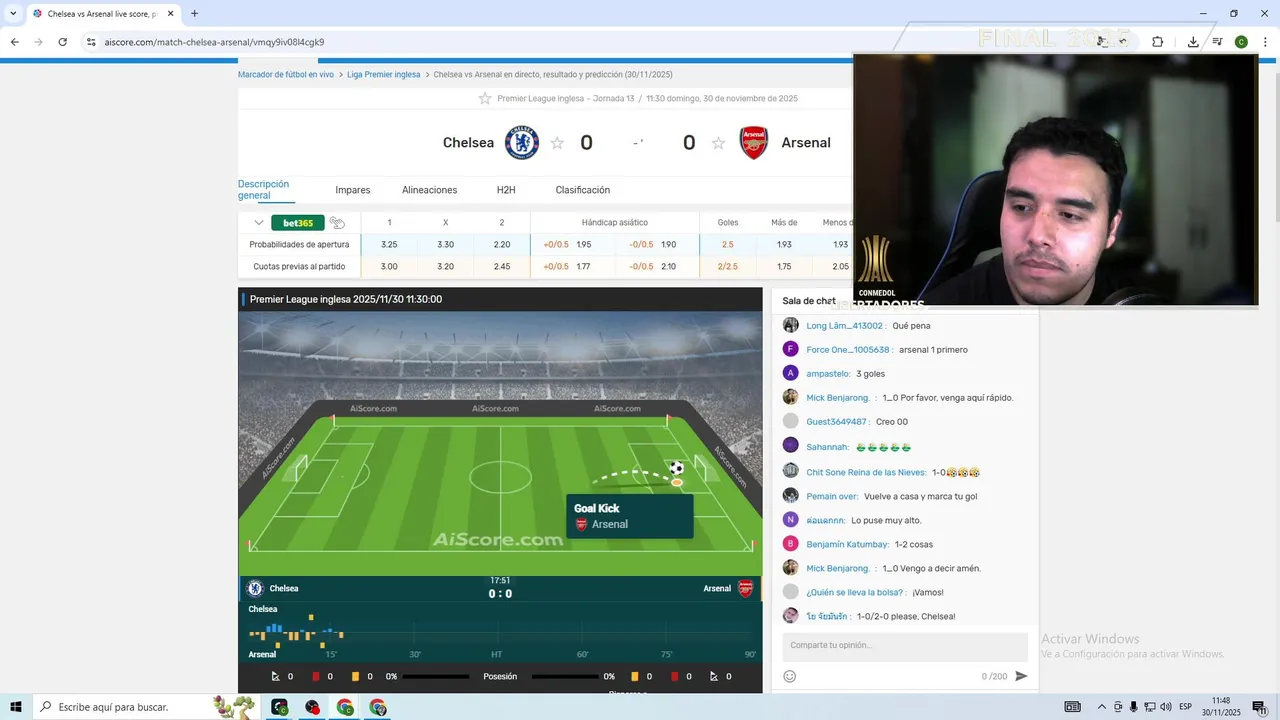Click Chelsea crest in live tracker bar
The image size is (1280, 720).
coord(255,588)
